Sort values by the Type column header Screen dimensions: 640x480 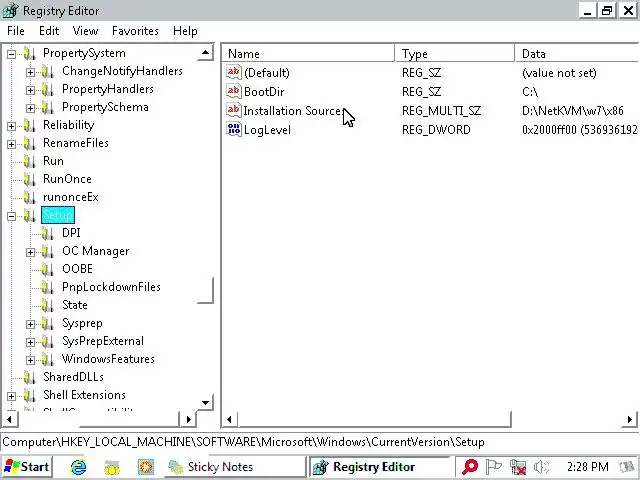point(455,53)
